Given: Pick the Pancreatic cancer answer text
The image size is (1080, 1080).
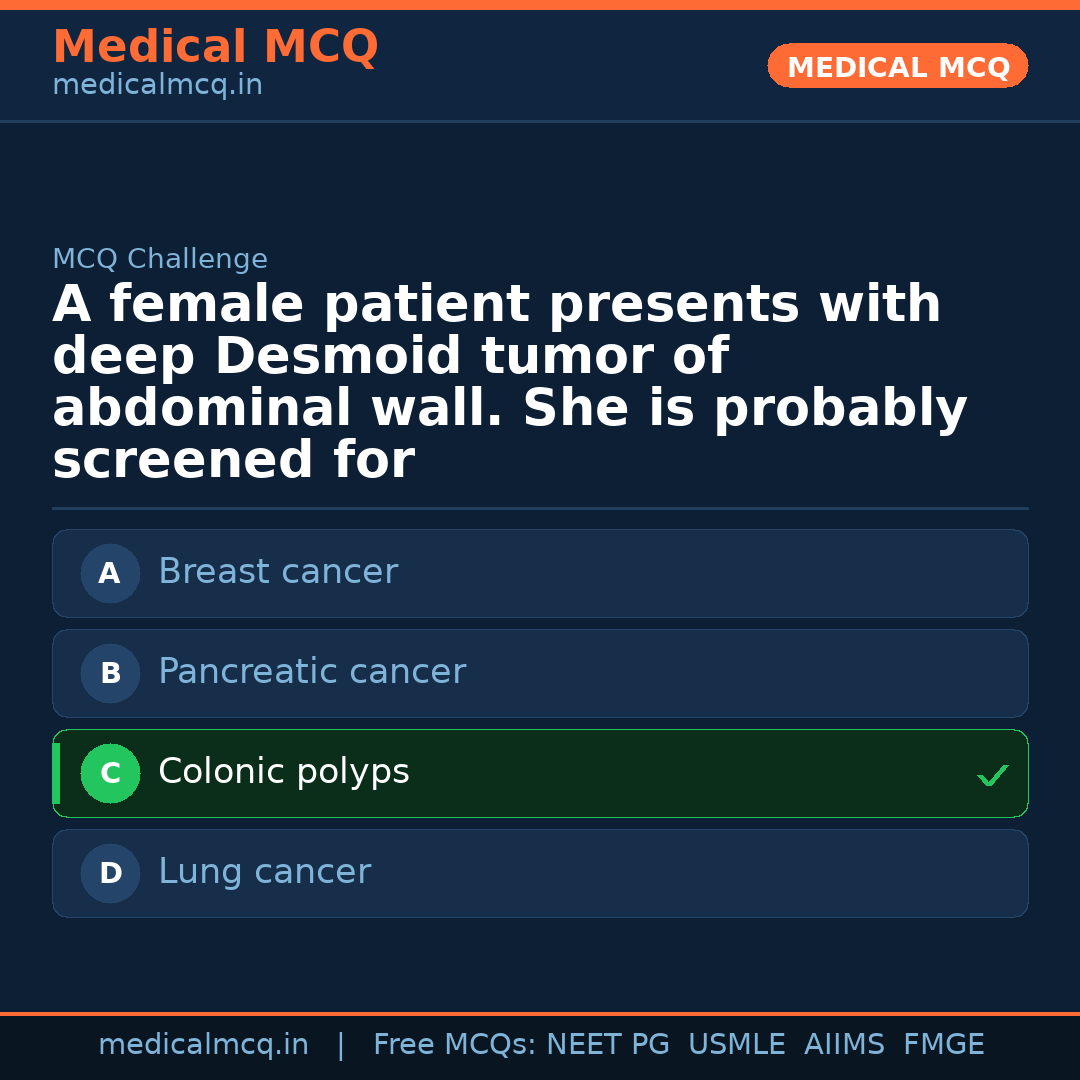Looking at the screenshot, I should (x=312, y=672).
